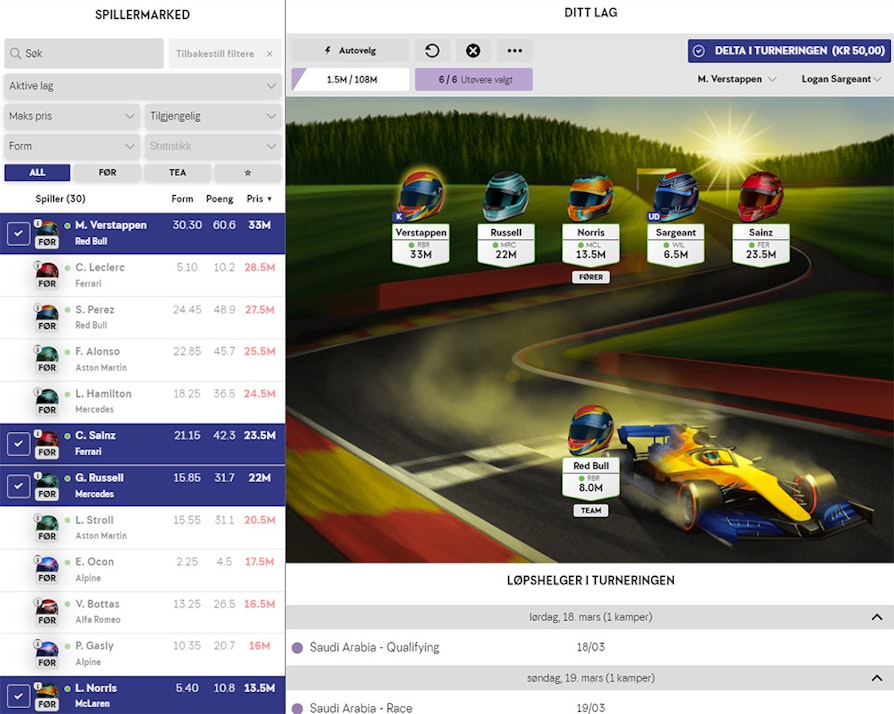Select the ALL filter tab

(x=37, y=173)
